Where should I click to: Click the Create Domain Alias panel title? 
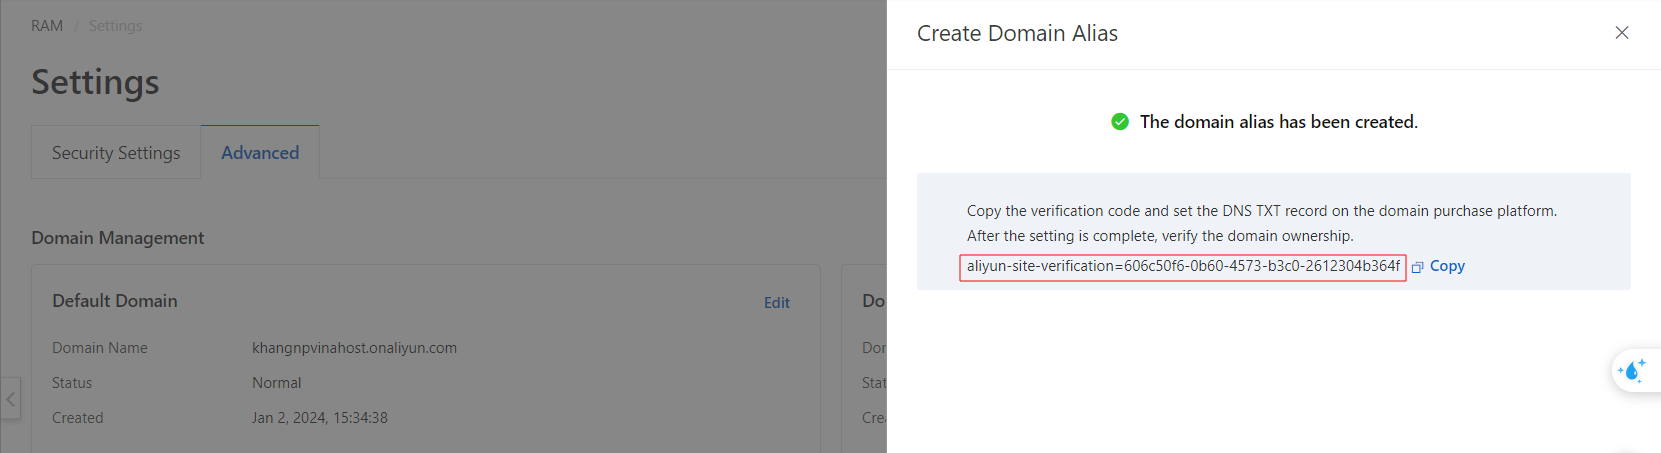pyautogui.click(x=1017, y=34)
